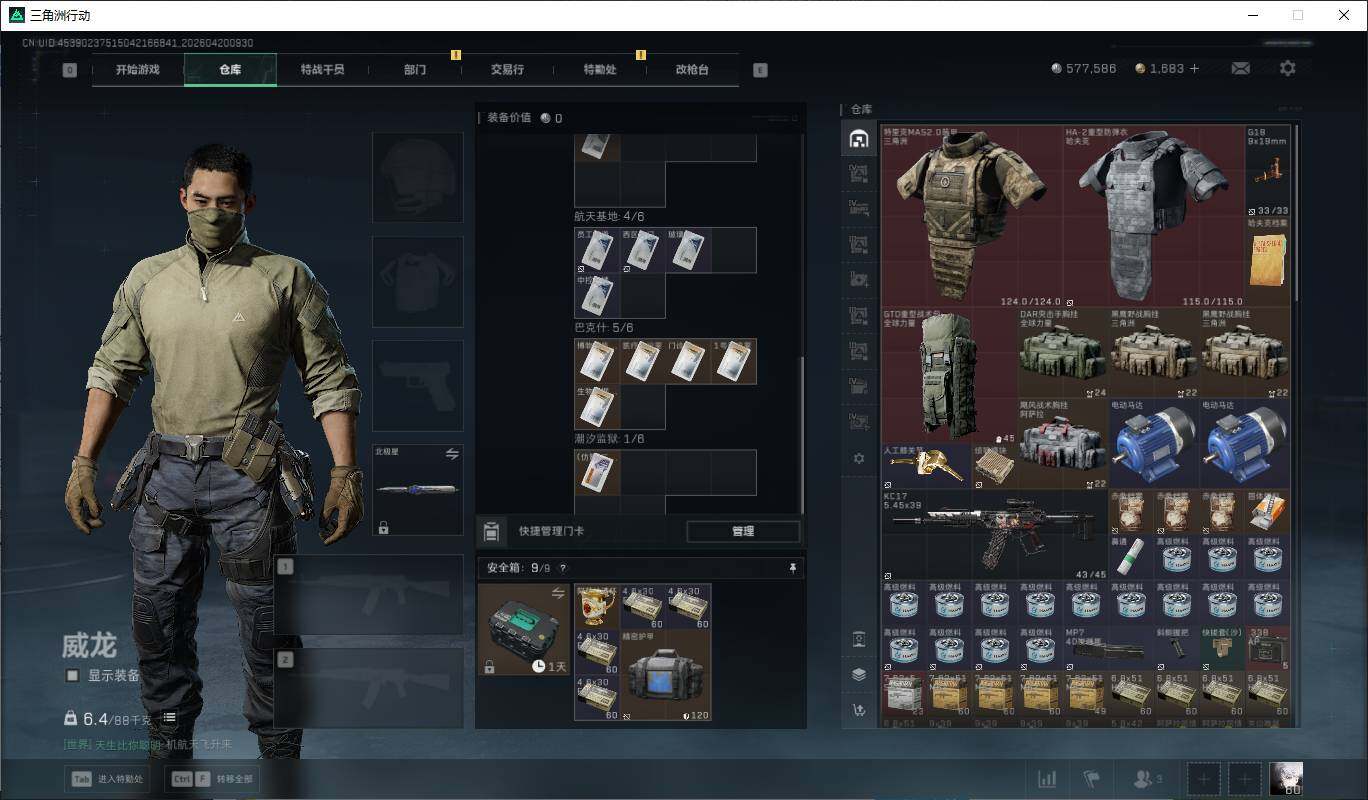Switch to the 特战干员 tab
1368x800 pixels.
(322, 70)
